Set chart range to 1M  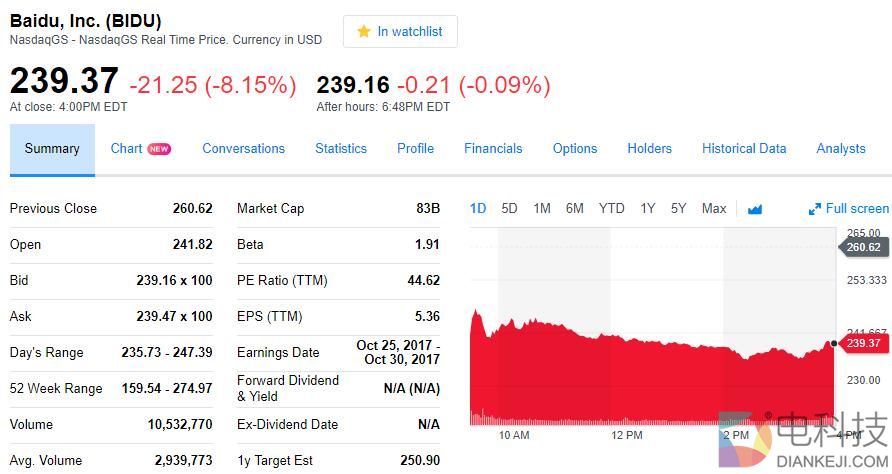click(542, 209)
